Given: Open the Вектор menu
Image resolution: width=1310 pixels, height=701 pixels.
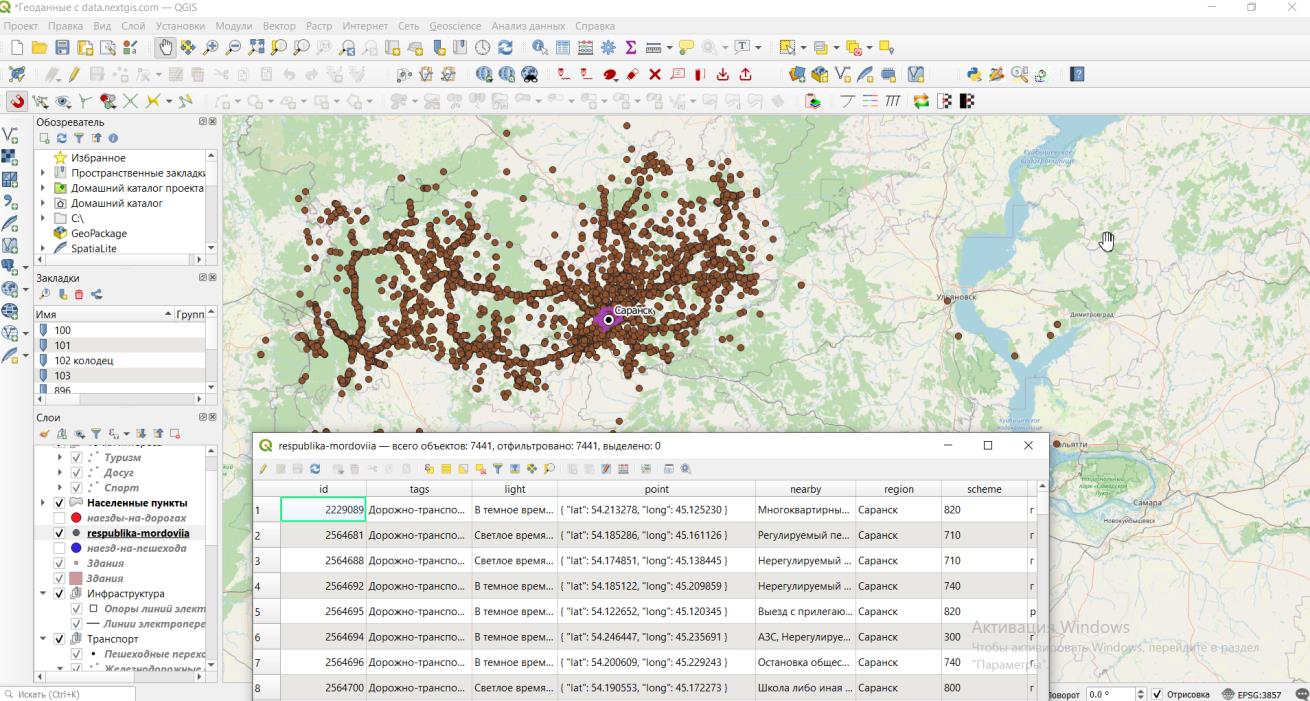Looking at the screenshot, I should 279,25.
